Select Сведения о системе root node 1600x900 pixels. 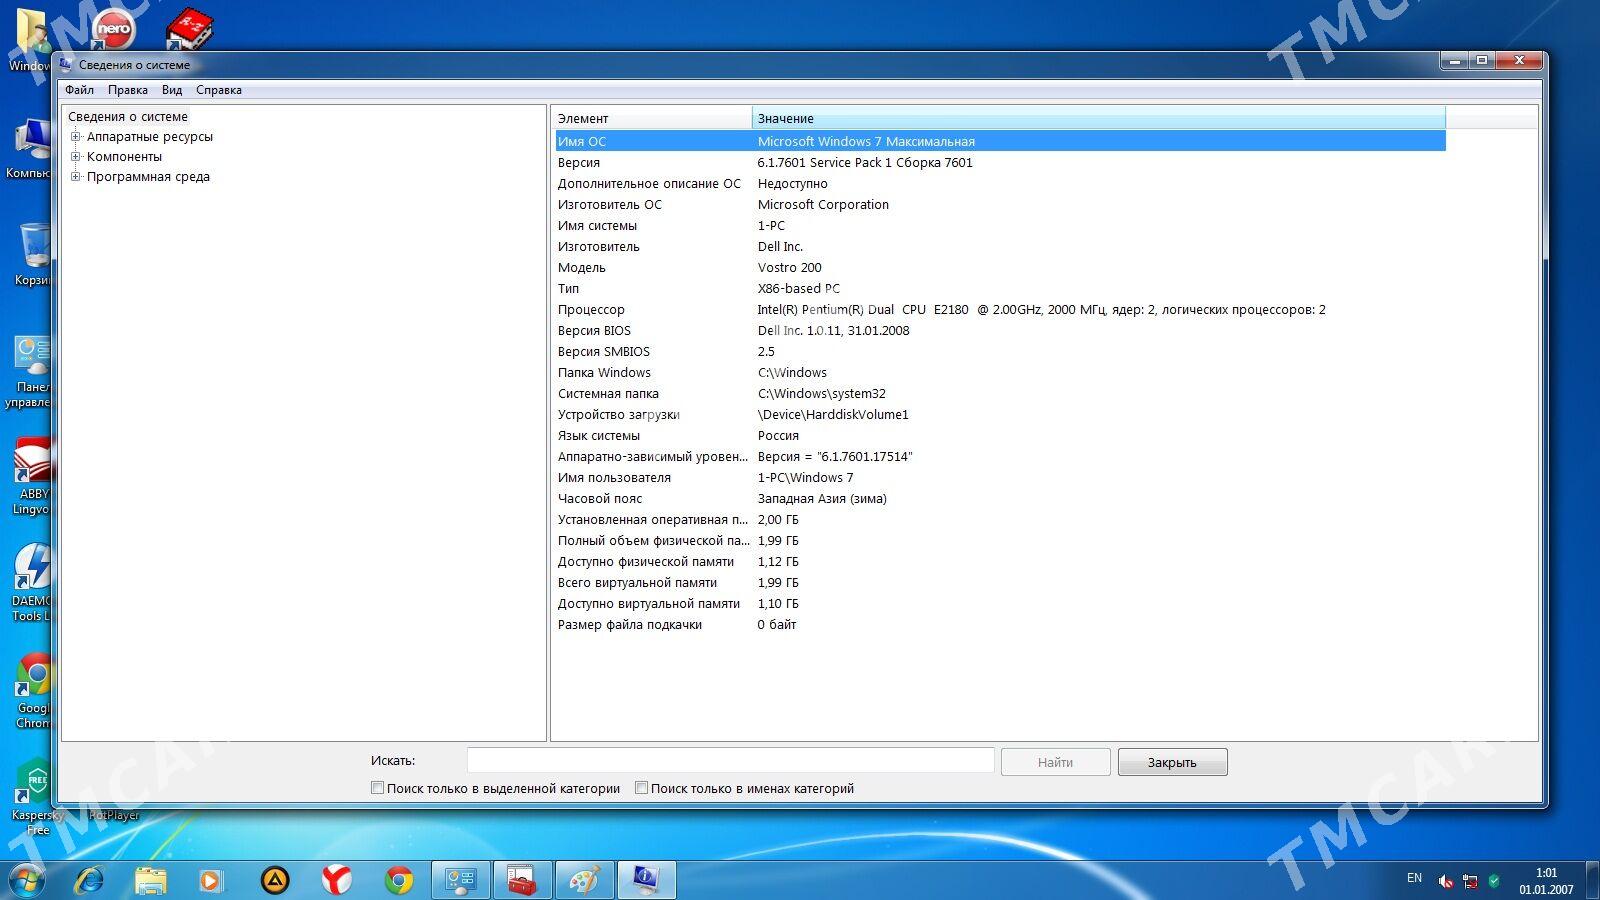click(127, 117)
